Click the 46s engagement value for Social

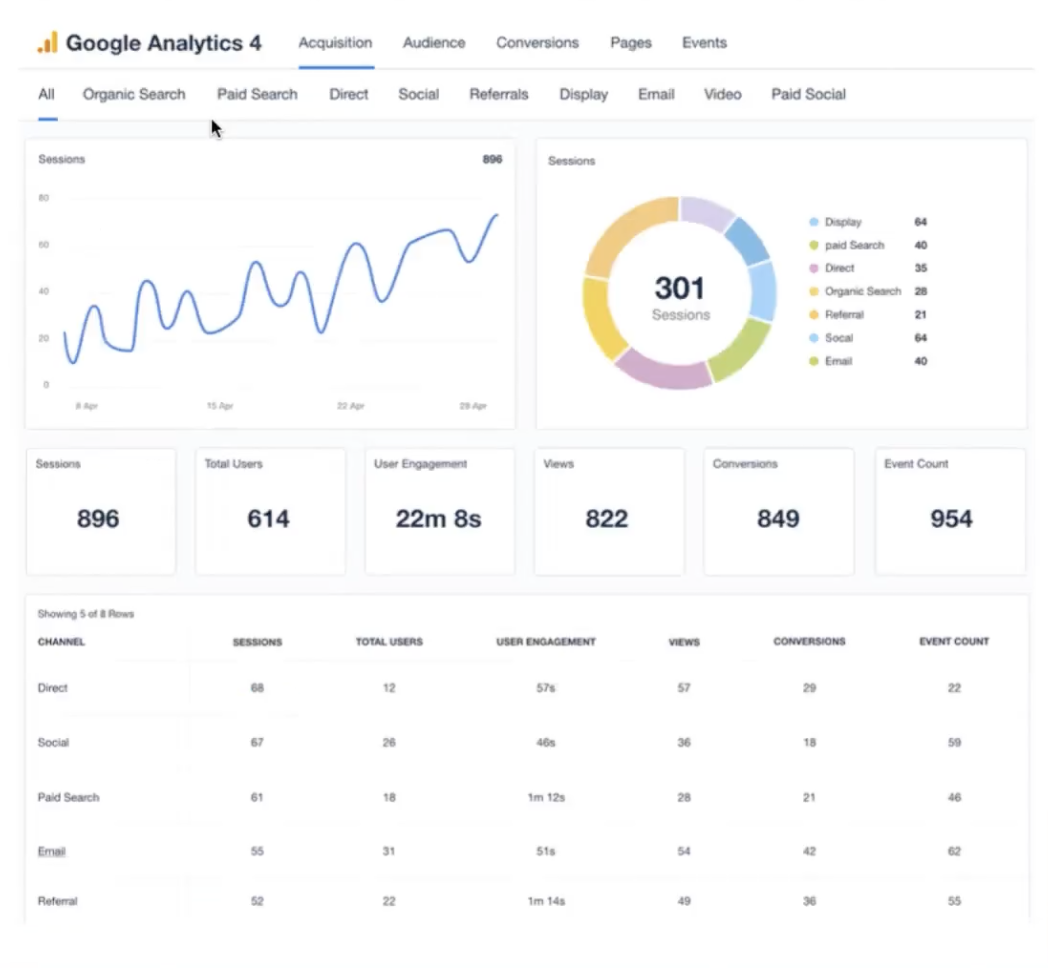coord(546,743)
